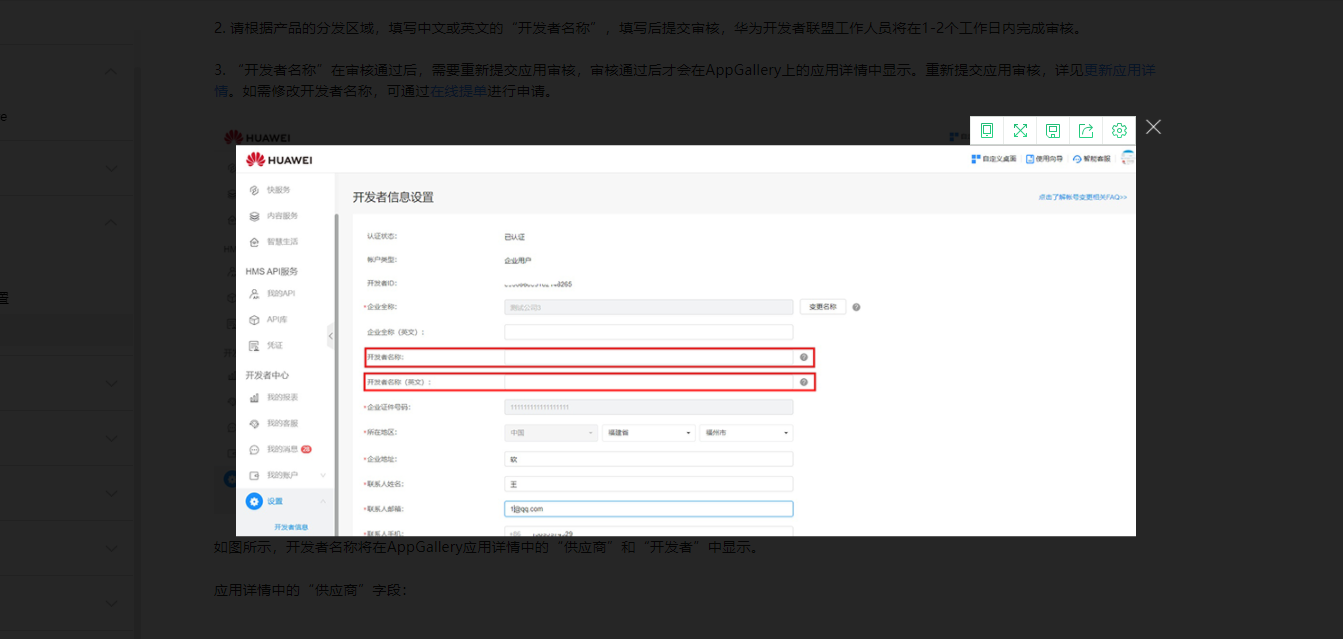Open image viewer settings via the gear icon
Screen dimensions: 1343x639
tap(1119, 130)
